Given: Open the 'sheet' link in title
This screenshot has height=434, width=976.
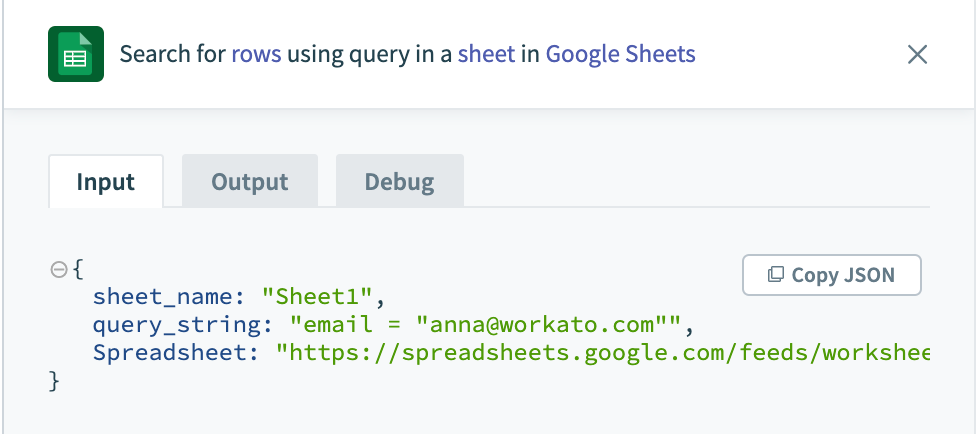Looking at the screenshot, I should click(x=486, y=53).
